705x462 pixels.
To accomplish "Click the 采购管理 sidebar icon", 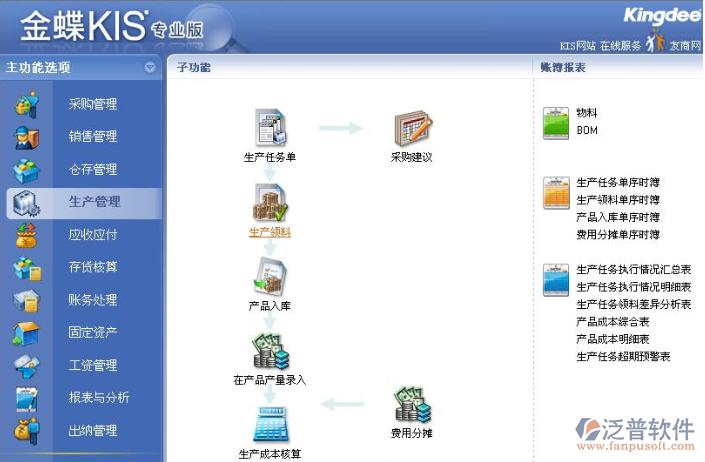I will (x=27, y=105).
